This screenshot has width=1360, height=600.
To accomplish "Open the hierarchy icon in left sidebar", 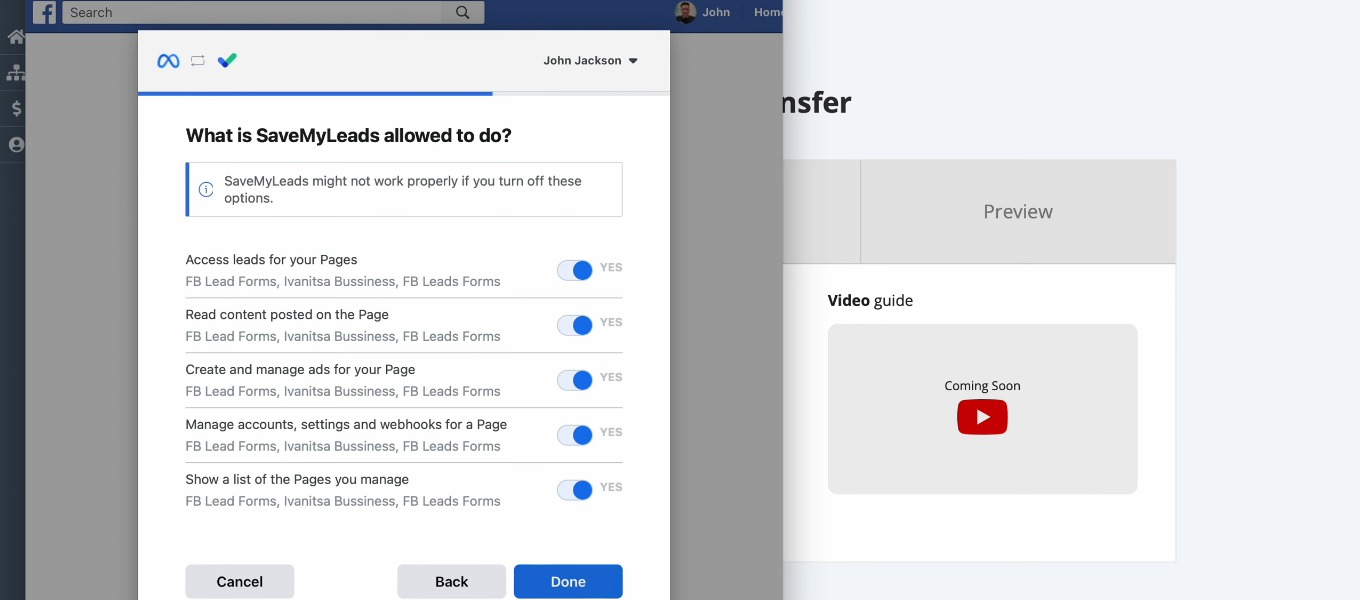I will [15, 73].
